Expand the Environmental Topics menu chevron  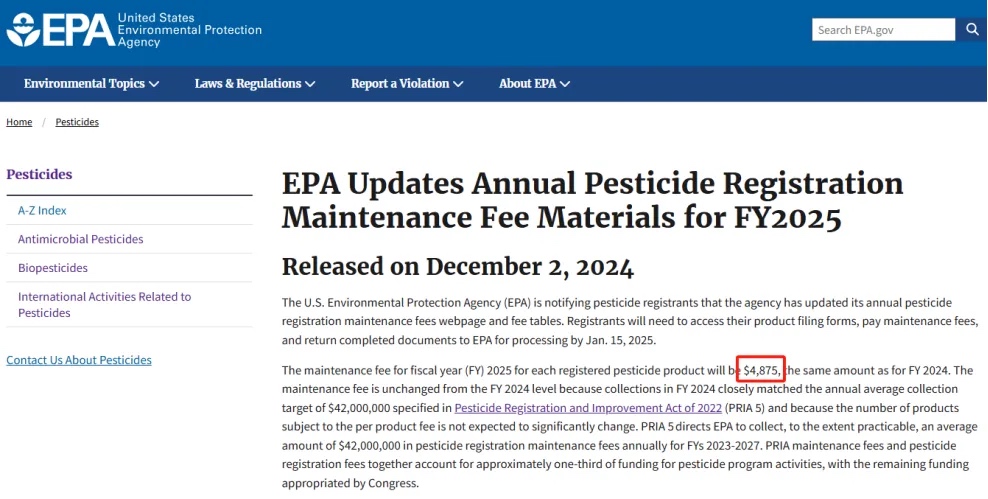click(x=154, y=84)
